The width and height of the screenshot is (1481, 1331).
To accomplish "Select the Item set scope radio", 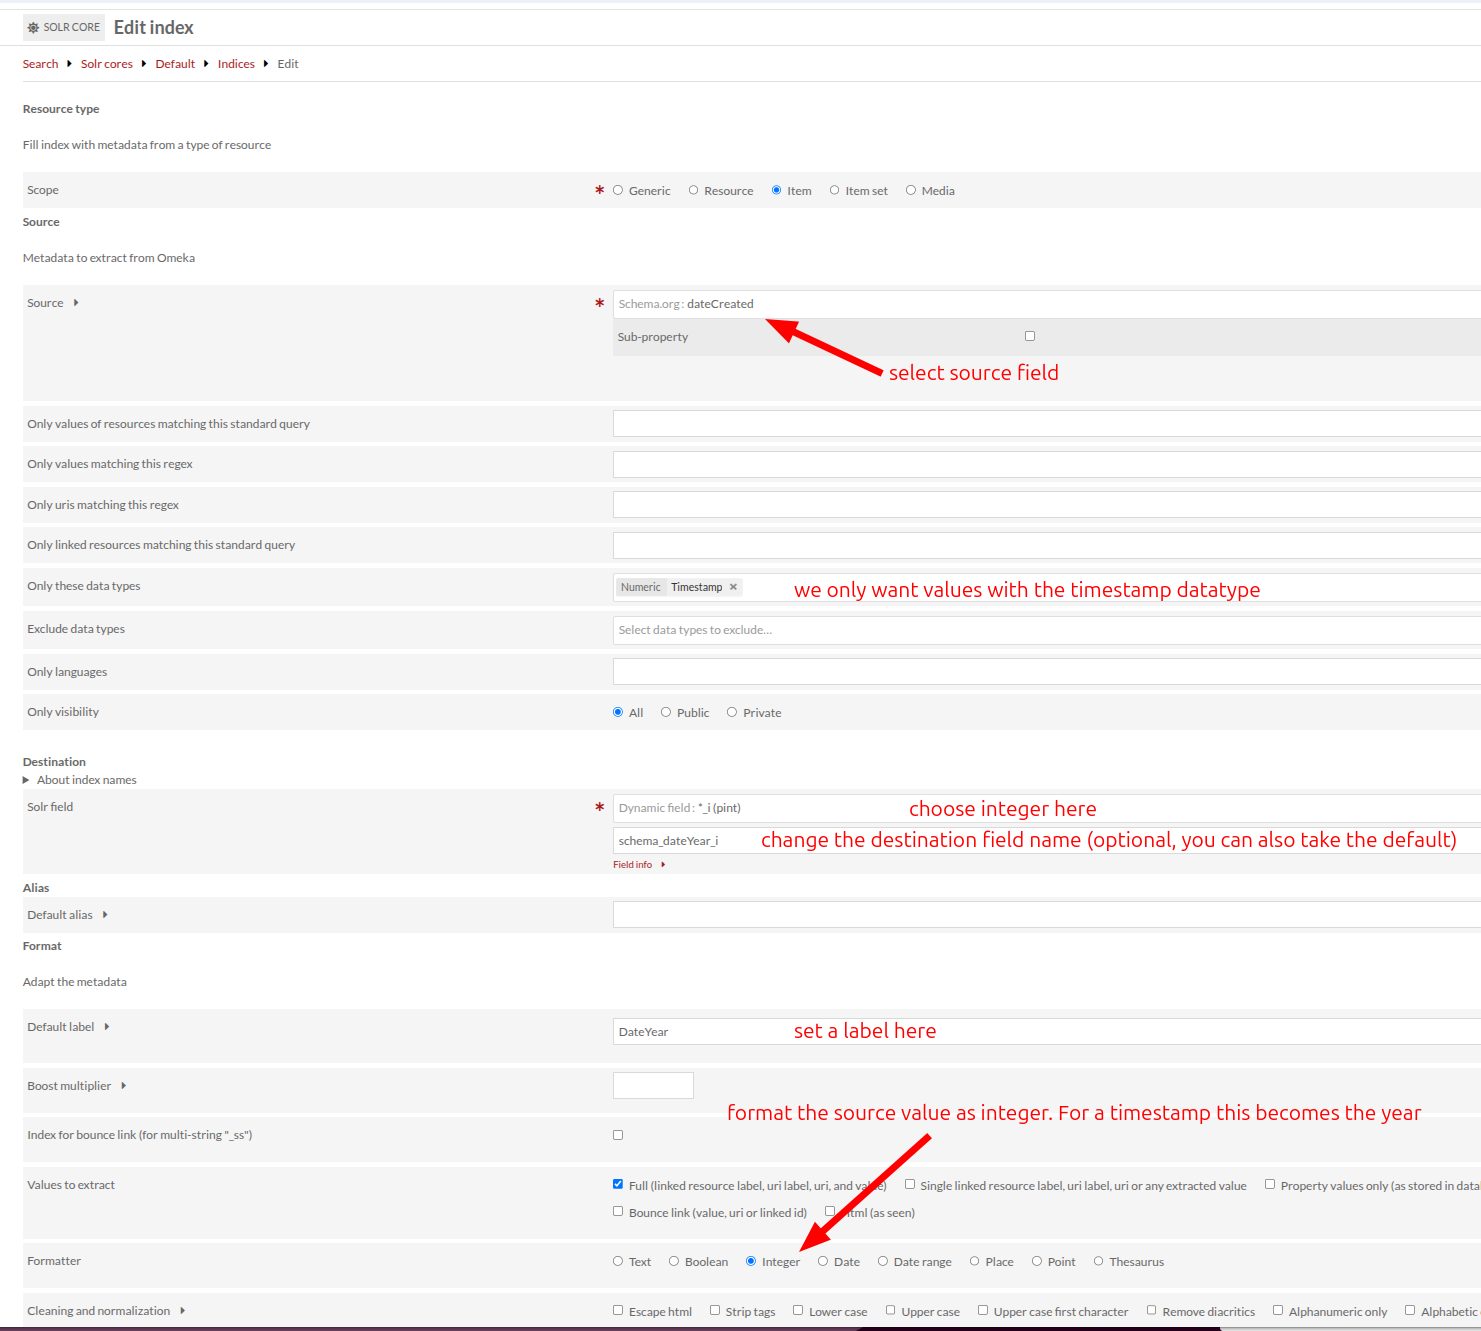I will coord(834,191).
